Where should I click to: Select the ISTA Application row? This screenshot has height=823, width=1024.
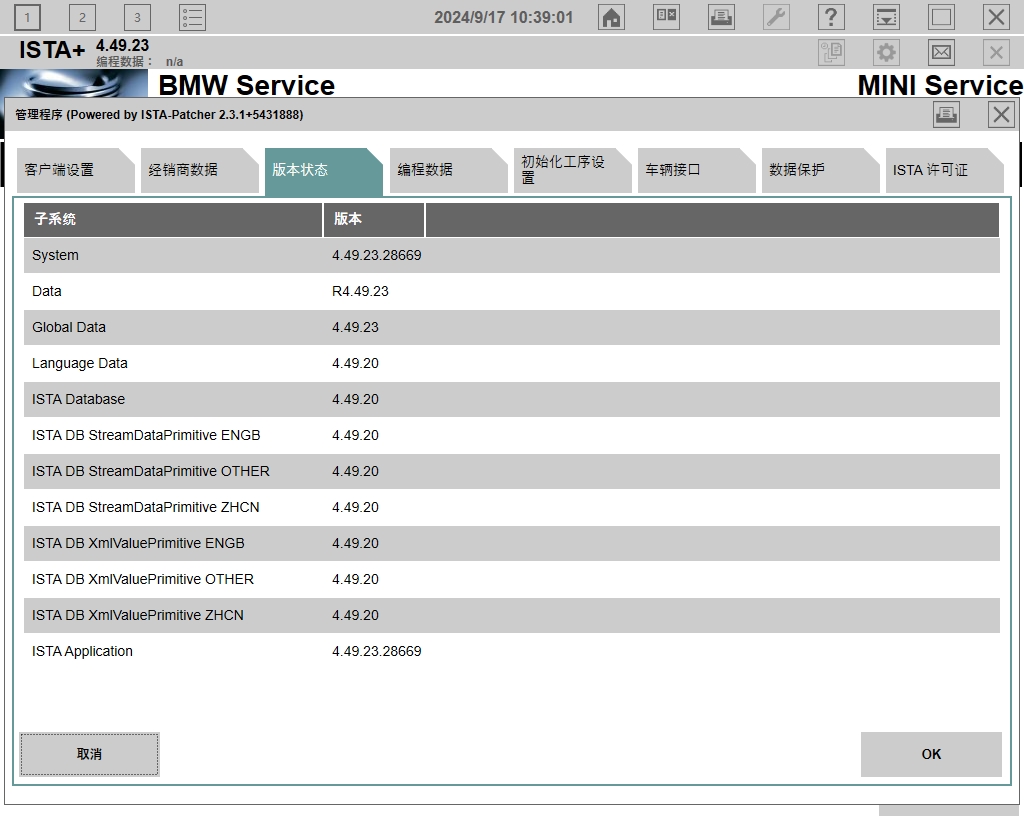(512, 651)
